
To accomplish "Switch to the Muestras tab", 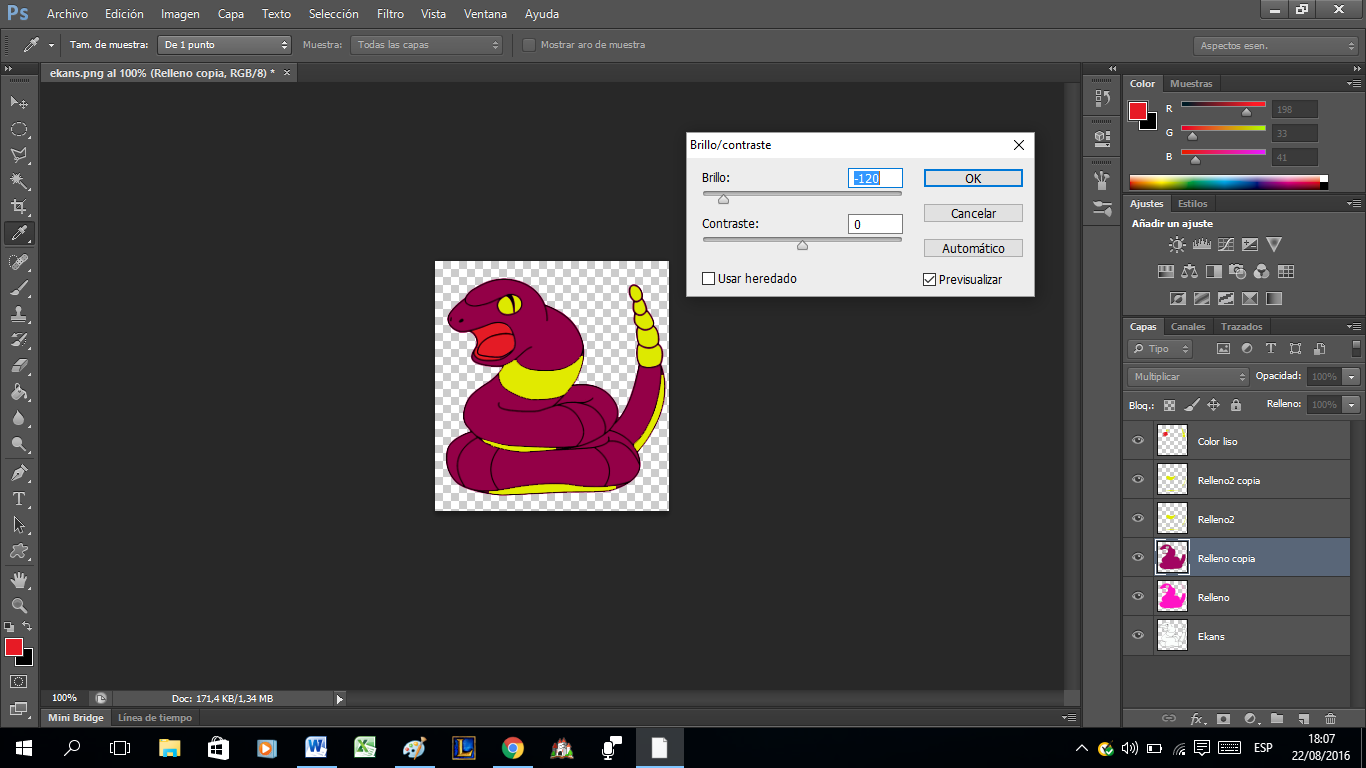I will pyautogui.click(x=1191, y=84).
